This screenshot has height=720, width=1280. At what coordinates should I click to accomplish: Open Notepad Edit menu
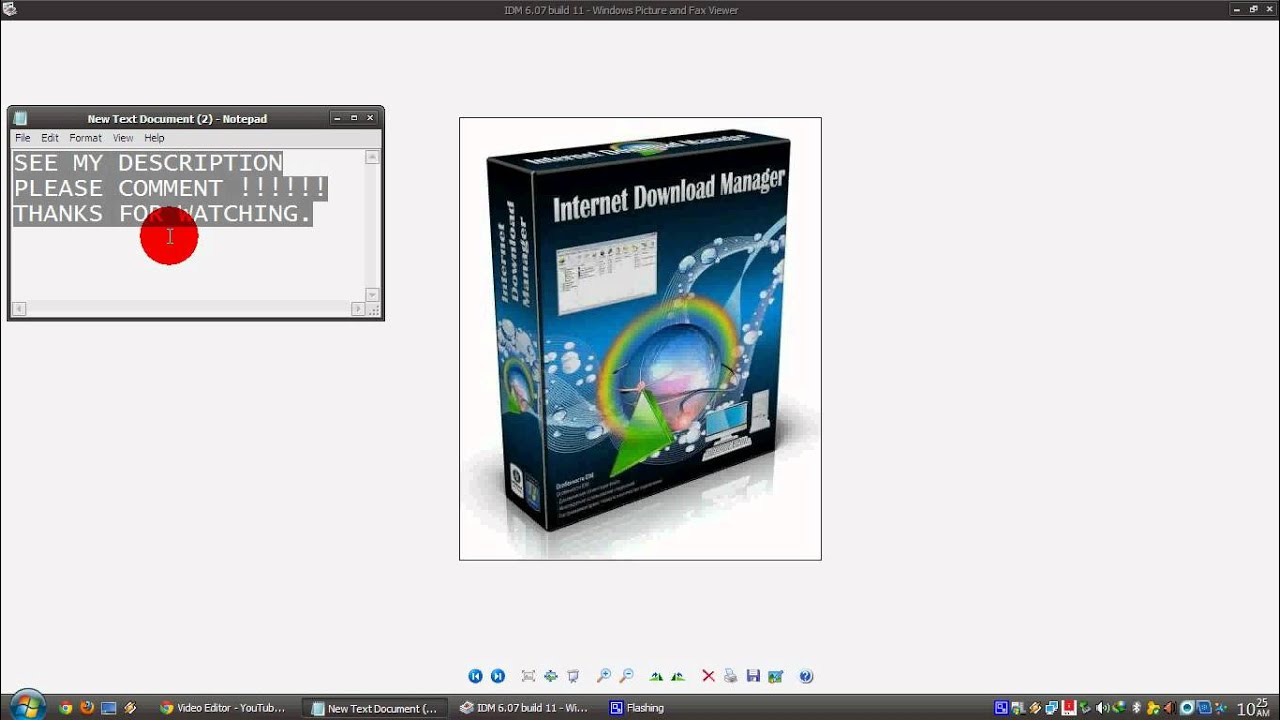tap(50, 138)
